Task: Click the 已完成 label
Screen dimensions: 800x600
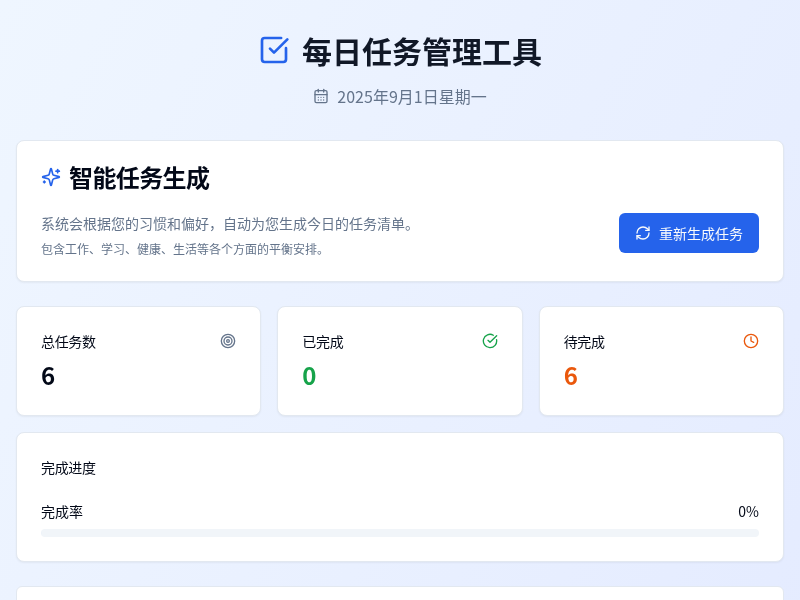Action: (x=323, y=342)
